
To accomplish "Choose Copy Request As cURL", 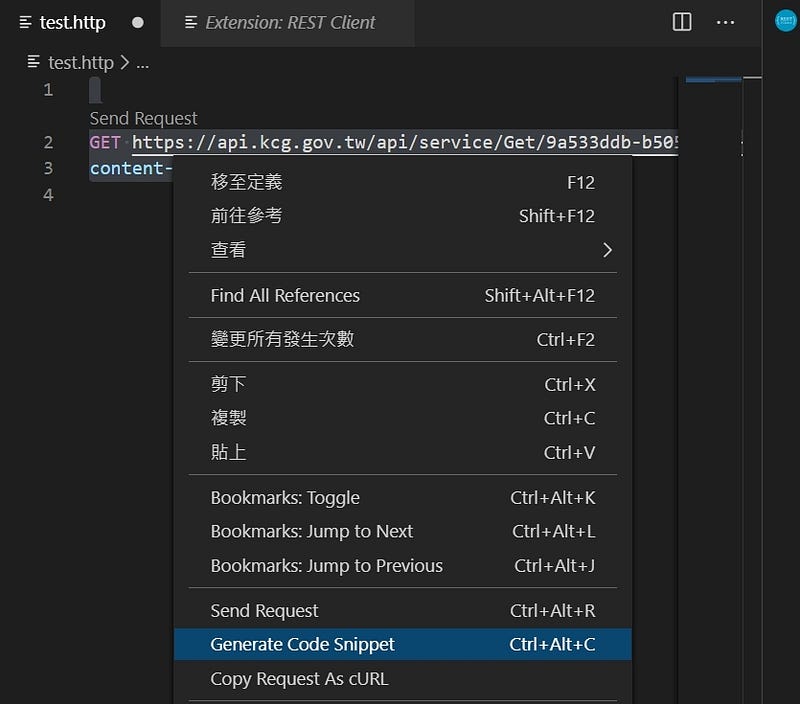I will coord(299,679).
